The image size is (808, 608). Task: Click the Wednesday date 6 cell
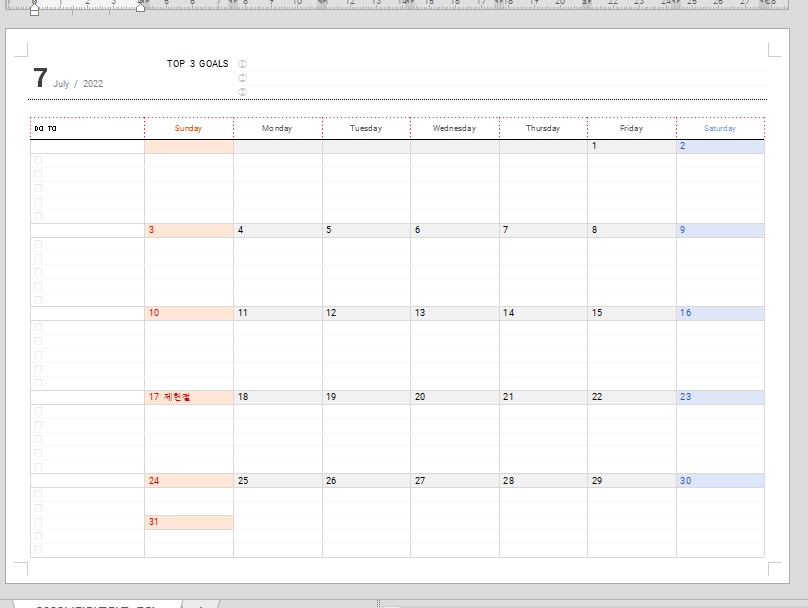(455, 230)
